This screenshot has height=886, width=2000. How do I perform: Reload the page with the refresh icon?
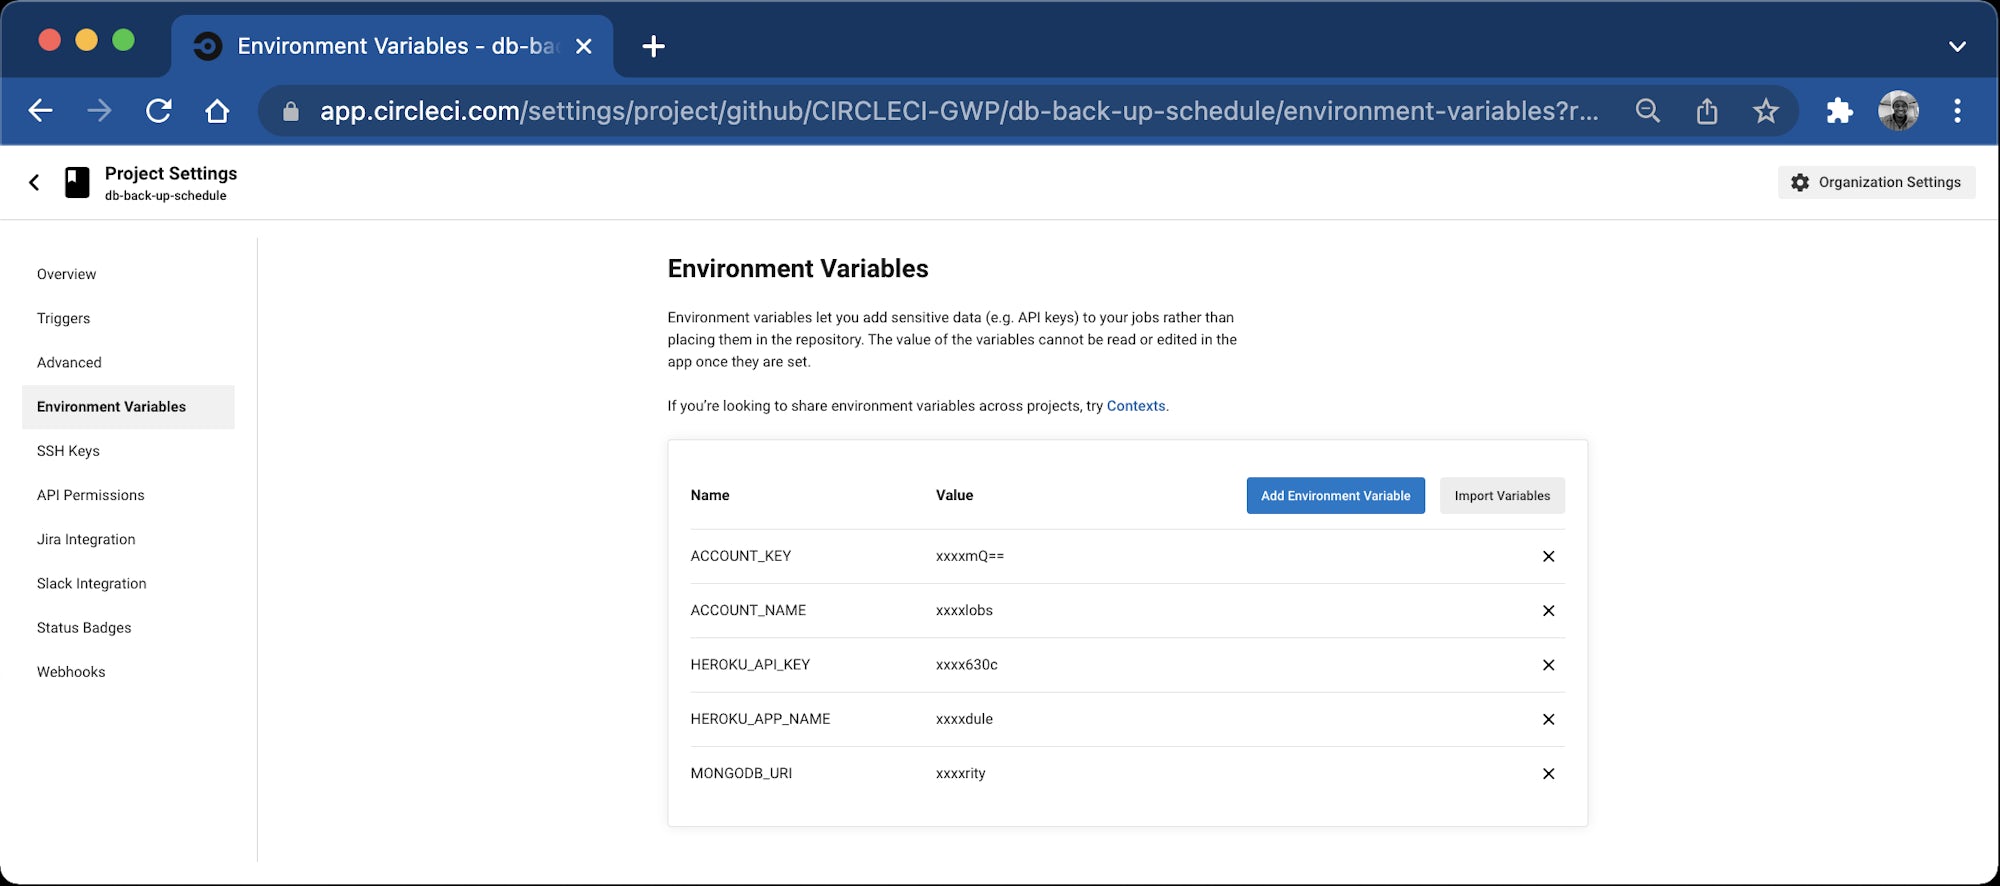click(159, 110)
